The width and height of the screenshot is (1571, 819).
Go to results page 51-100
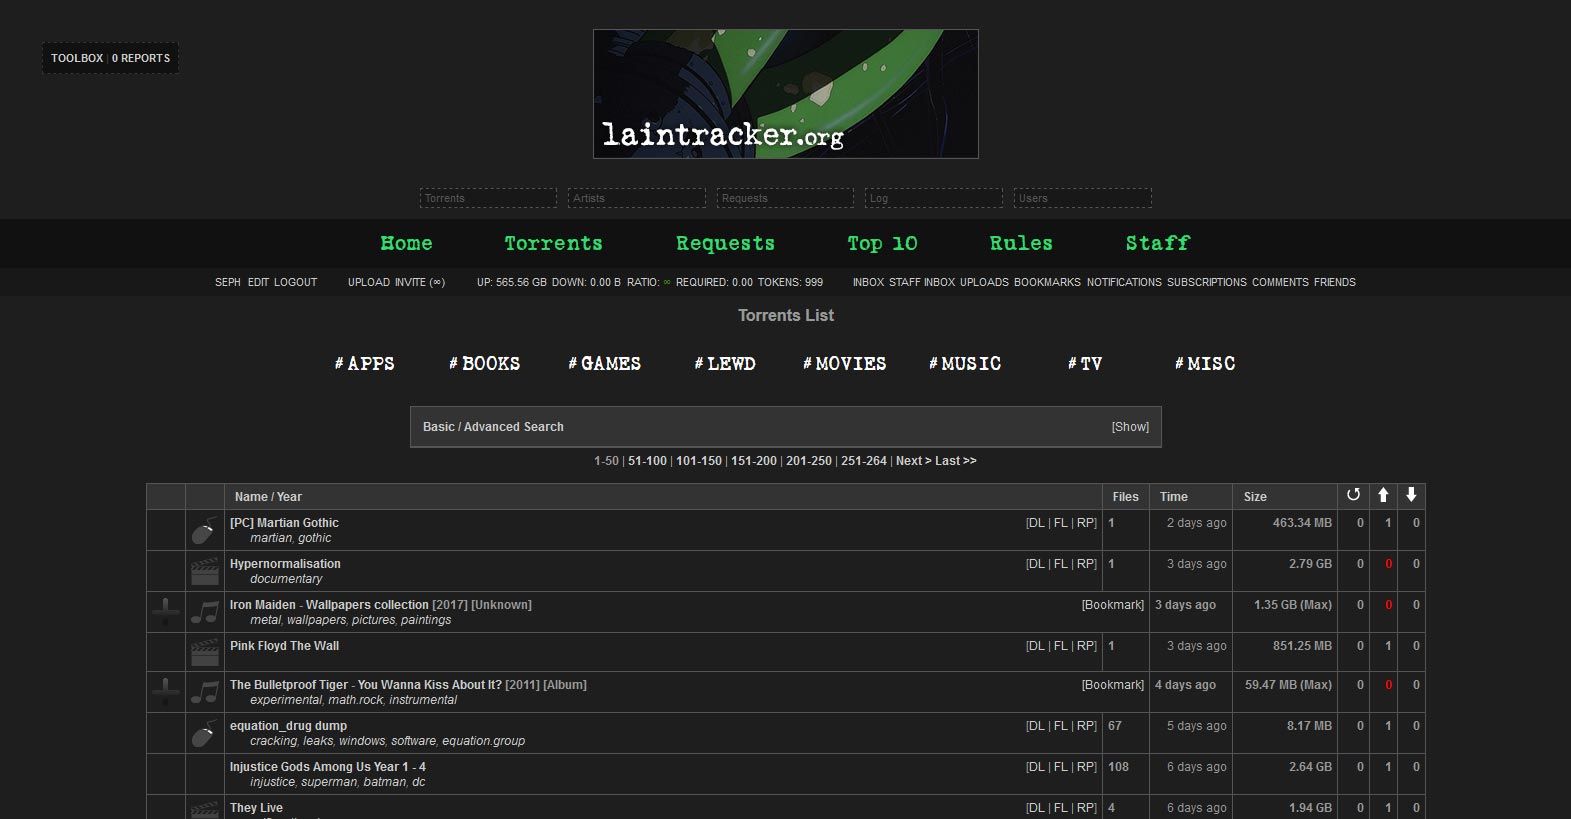647,461
